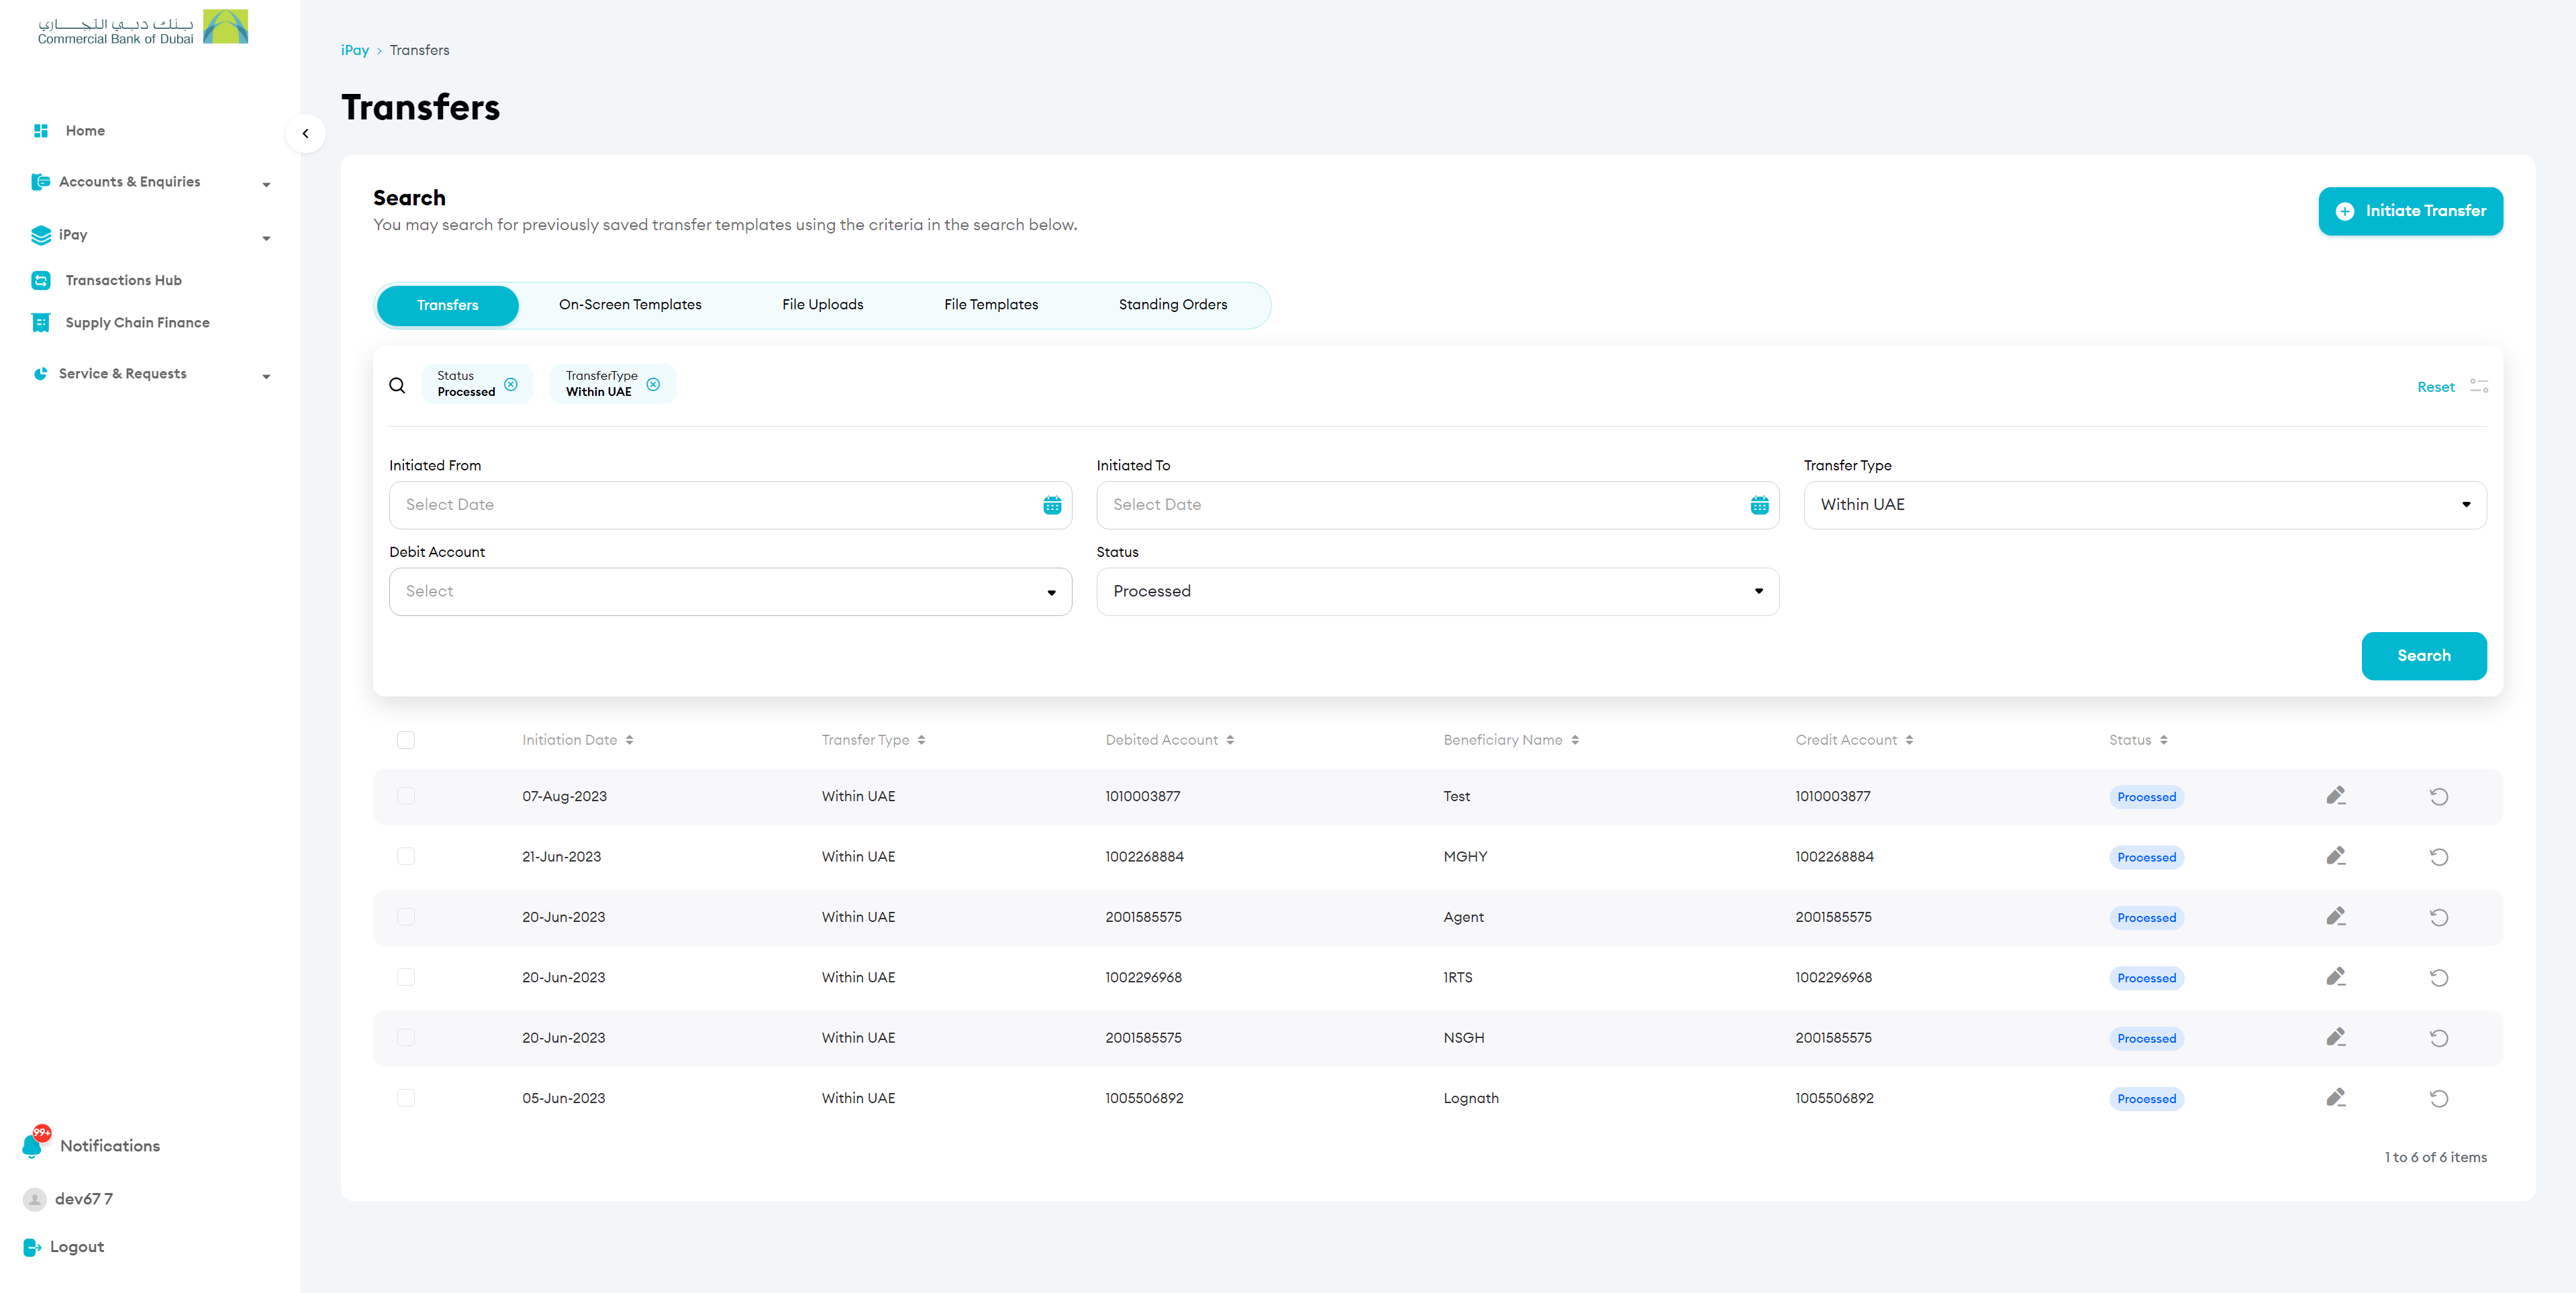The height and width of the screenshot is (1293, 2576).
Task: Select checkbox for the 1RTS beneficiary row
Action: [x=406, y=977]
